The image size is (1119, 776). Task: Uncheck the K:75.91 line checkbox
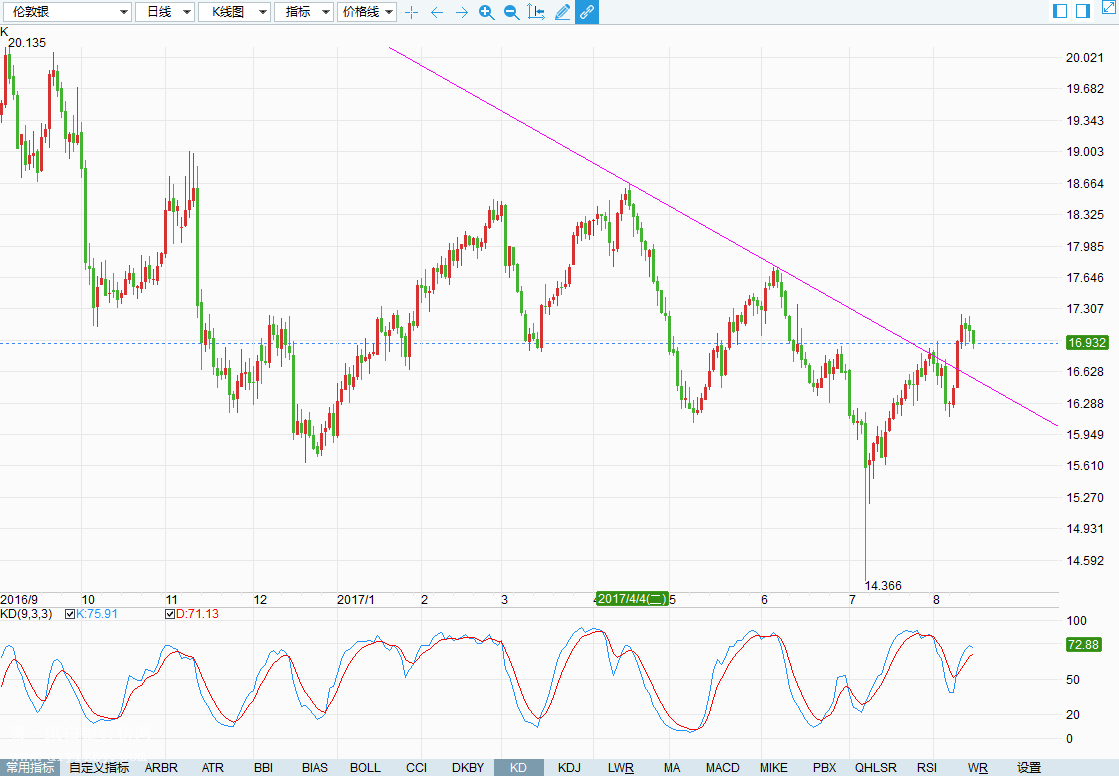70,614
